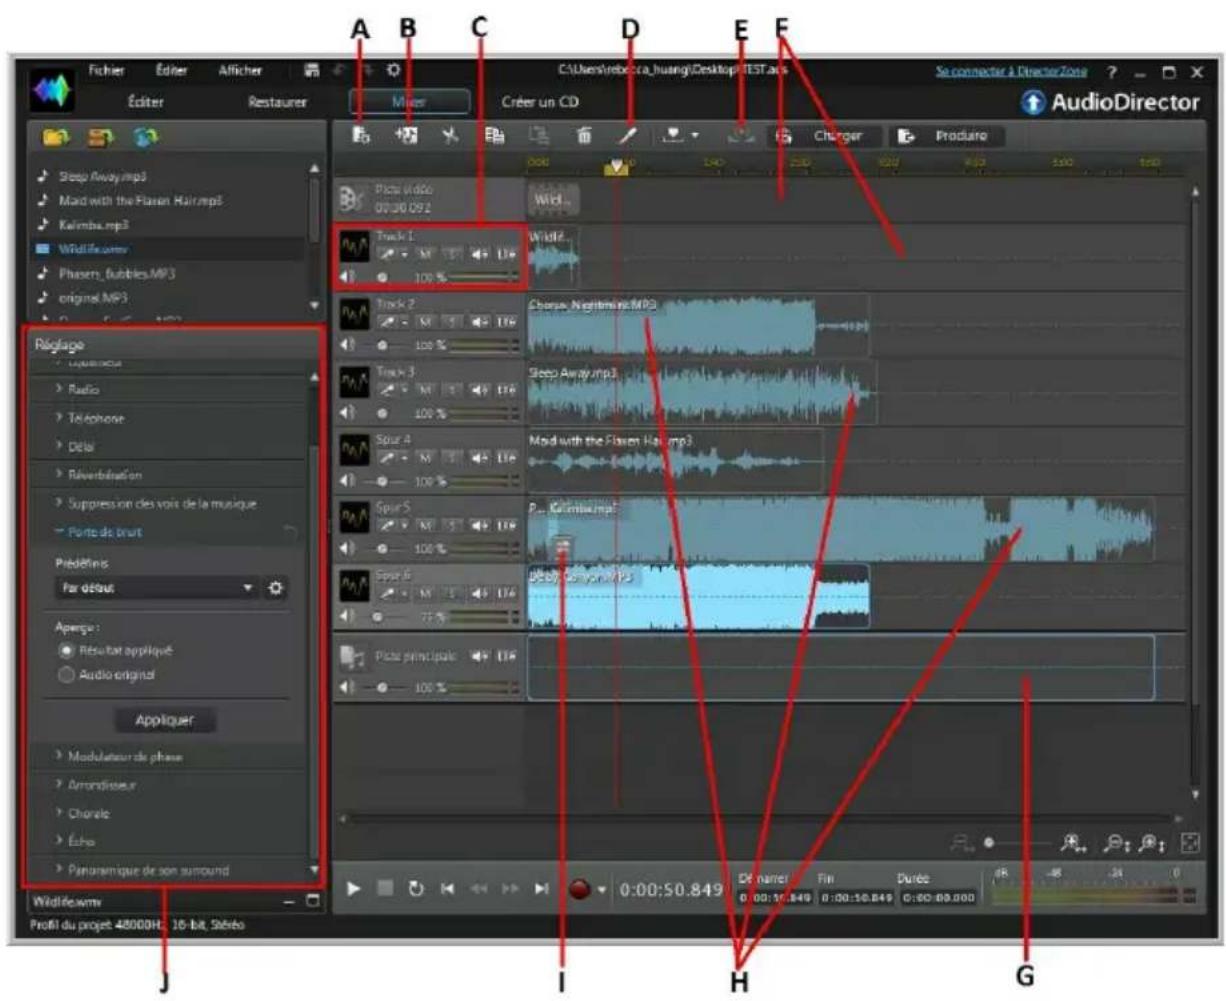Viewport: 1226px width, 1001px height.
Task: Select the Résultat appliqué radio button
Action: [x=68, y=650]
